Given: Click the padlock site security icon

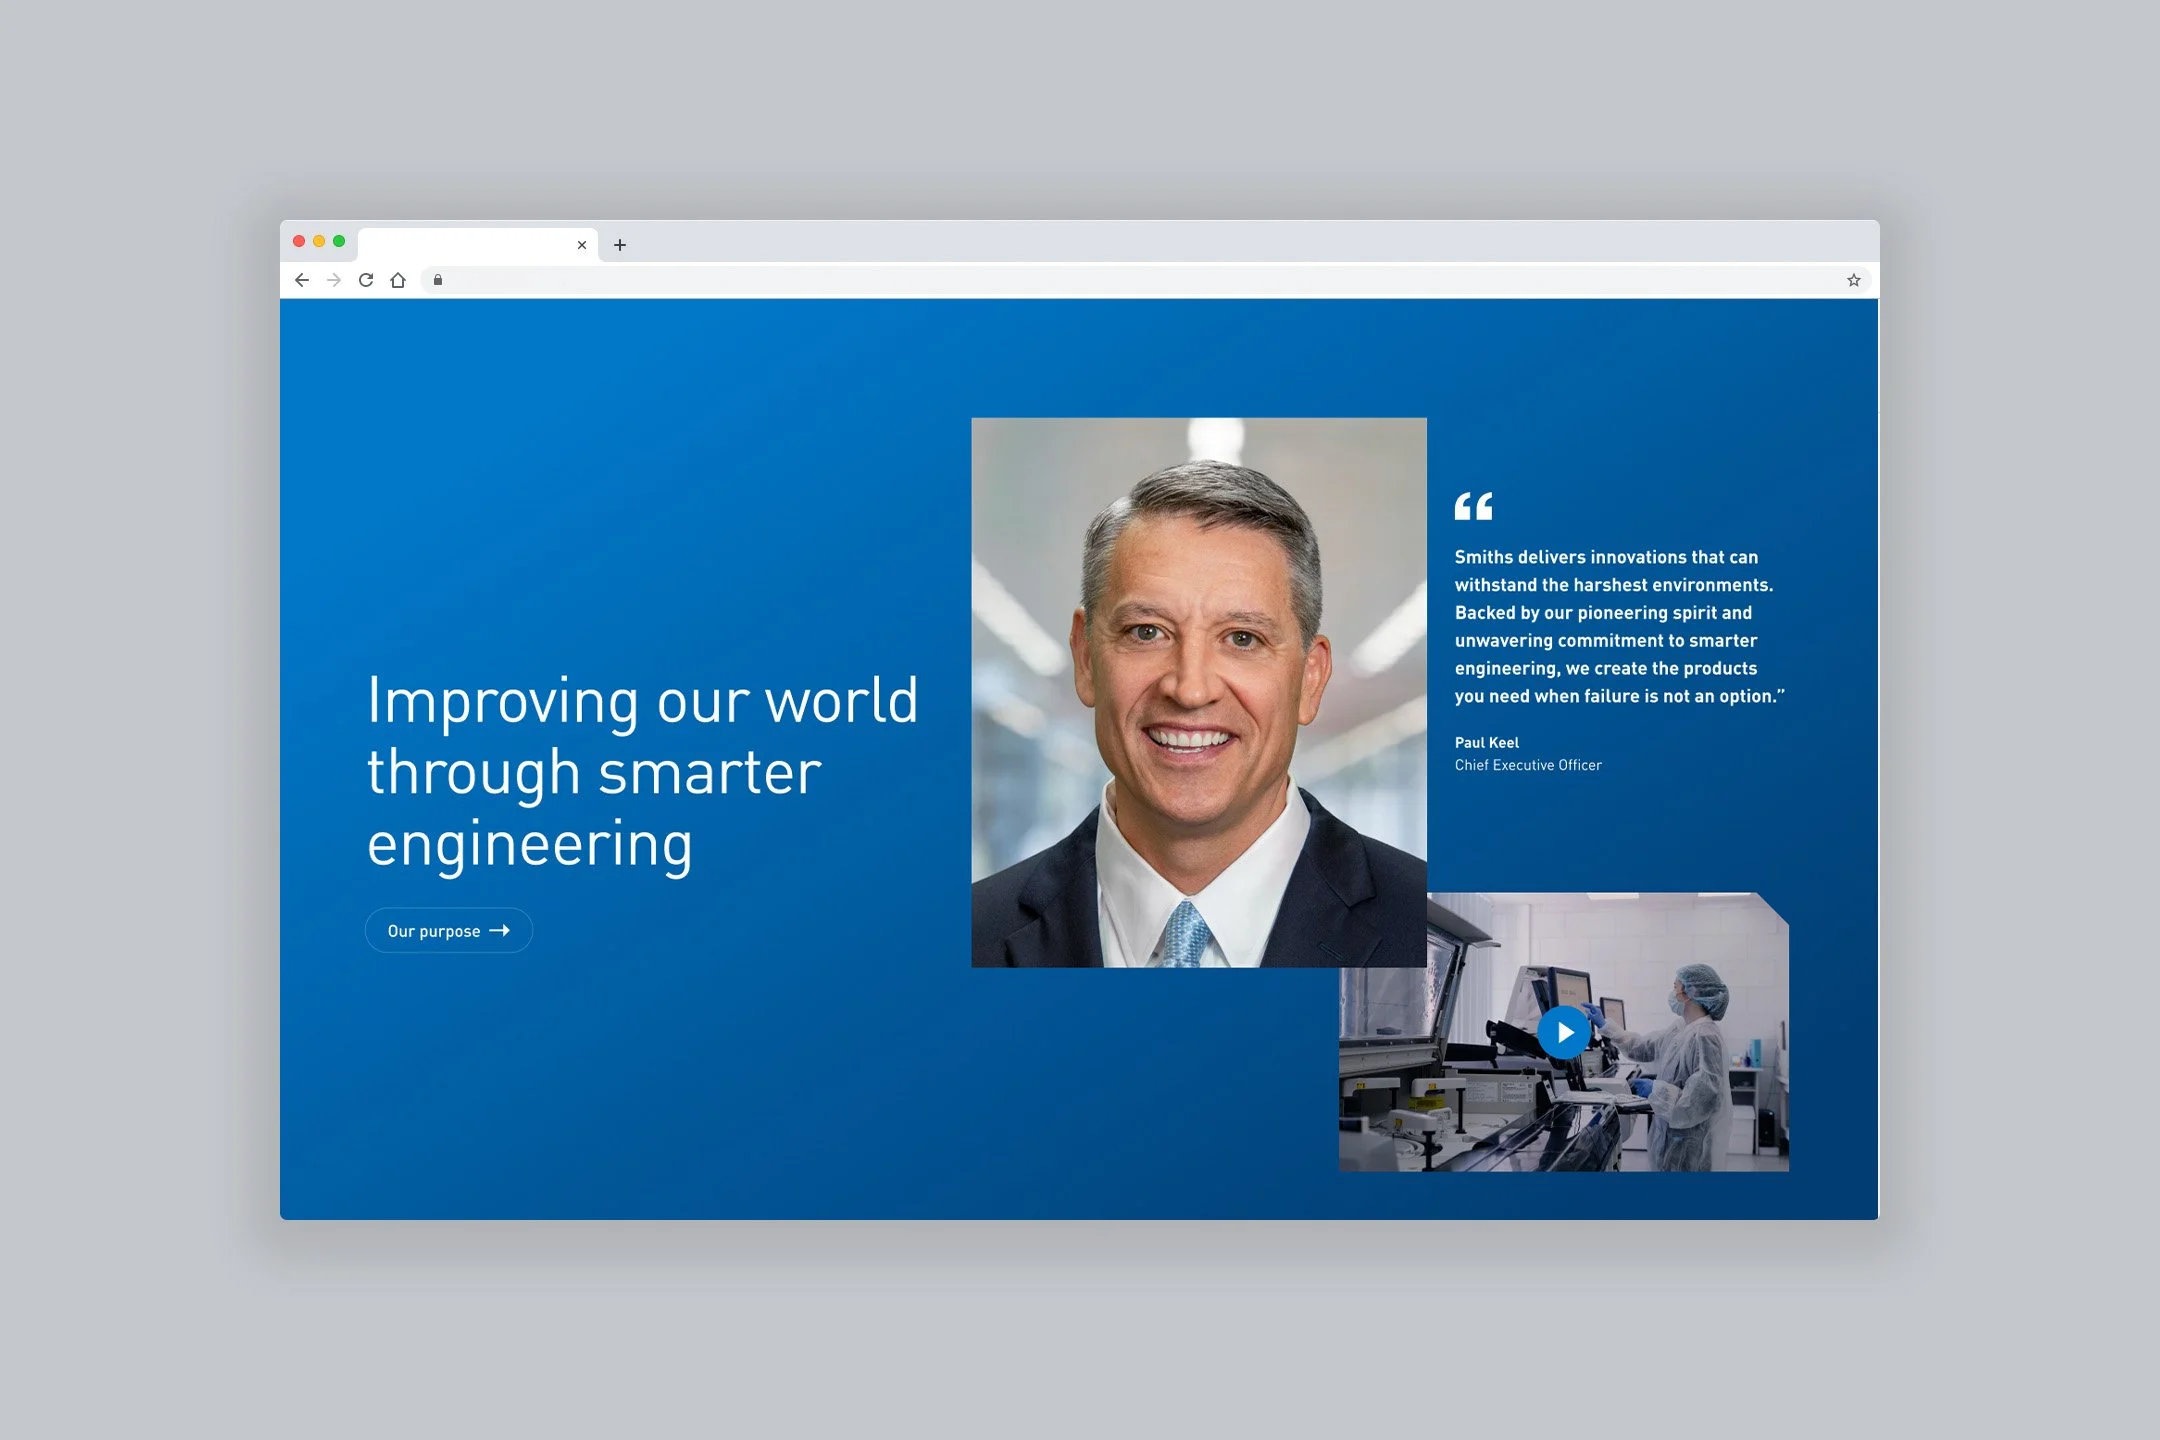Looking at the screenshot, I should click(438, 280).
